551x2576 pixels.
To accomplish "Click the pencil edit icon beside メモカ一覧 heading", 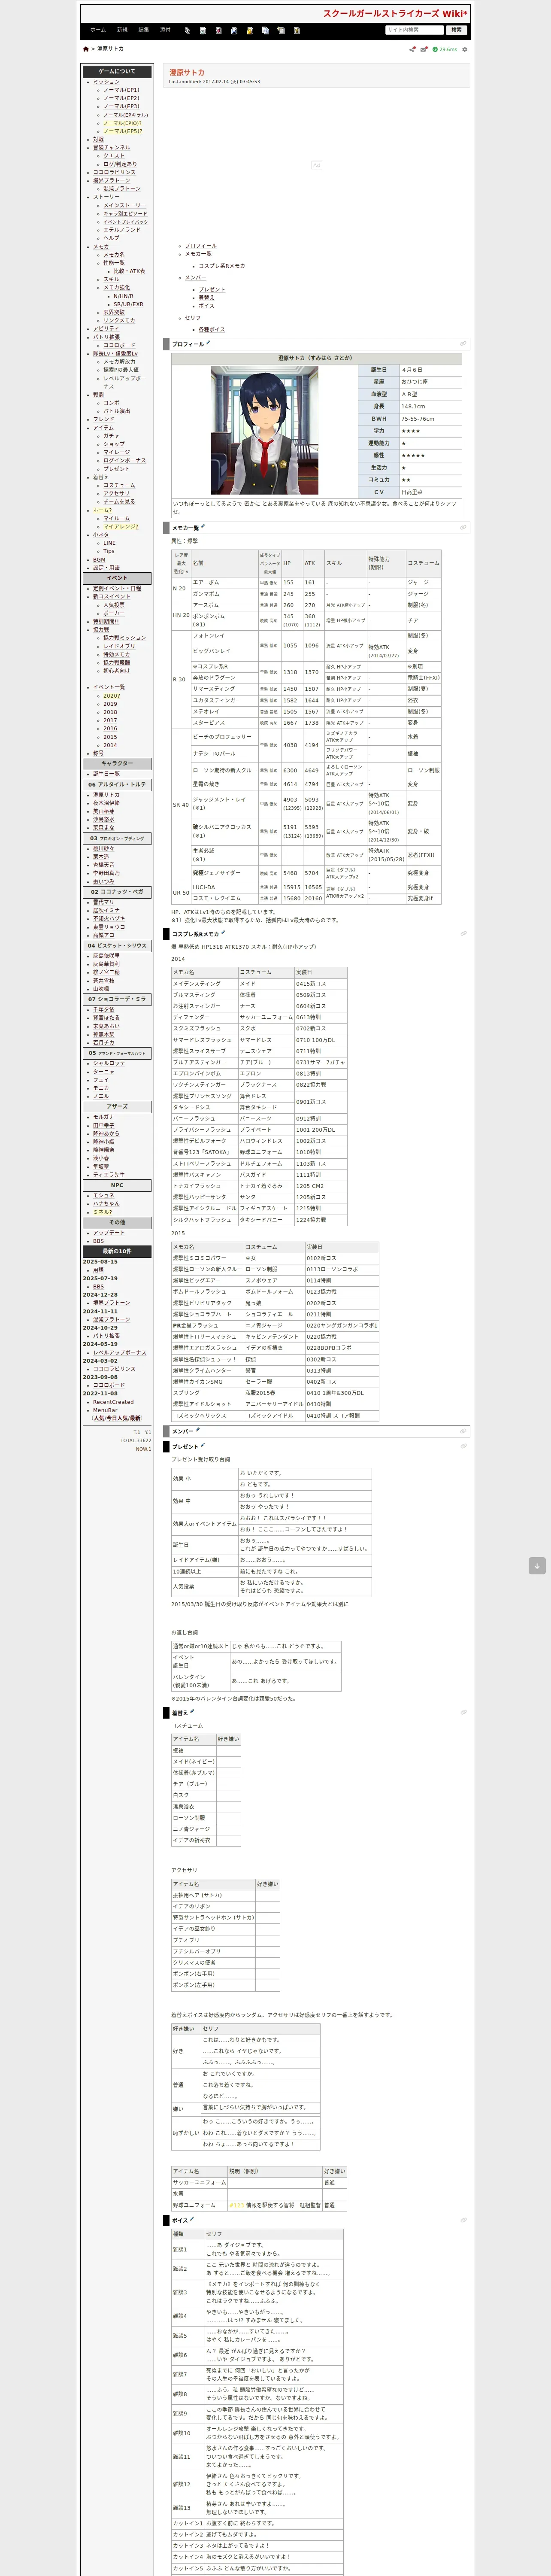I will (x=202, y=527).
